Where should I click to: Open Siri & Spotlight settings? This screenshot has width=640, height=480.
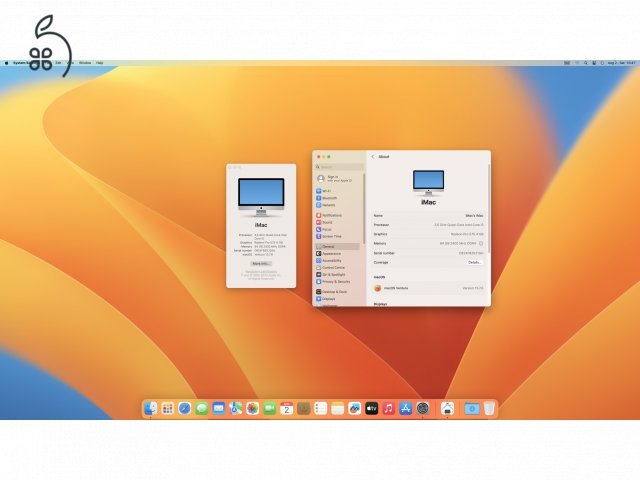[x=337, y=275]
